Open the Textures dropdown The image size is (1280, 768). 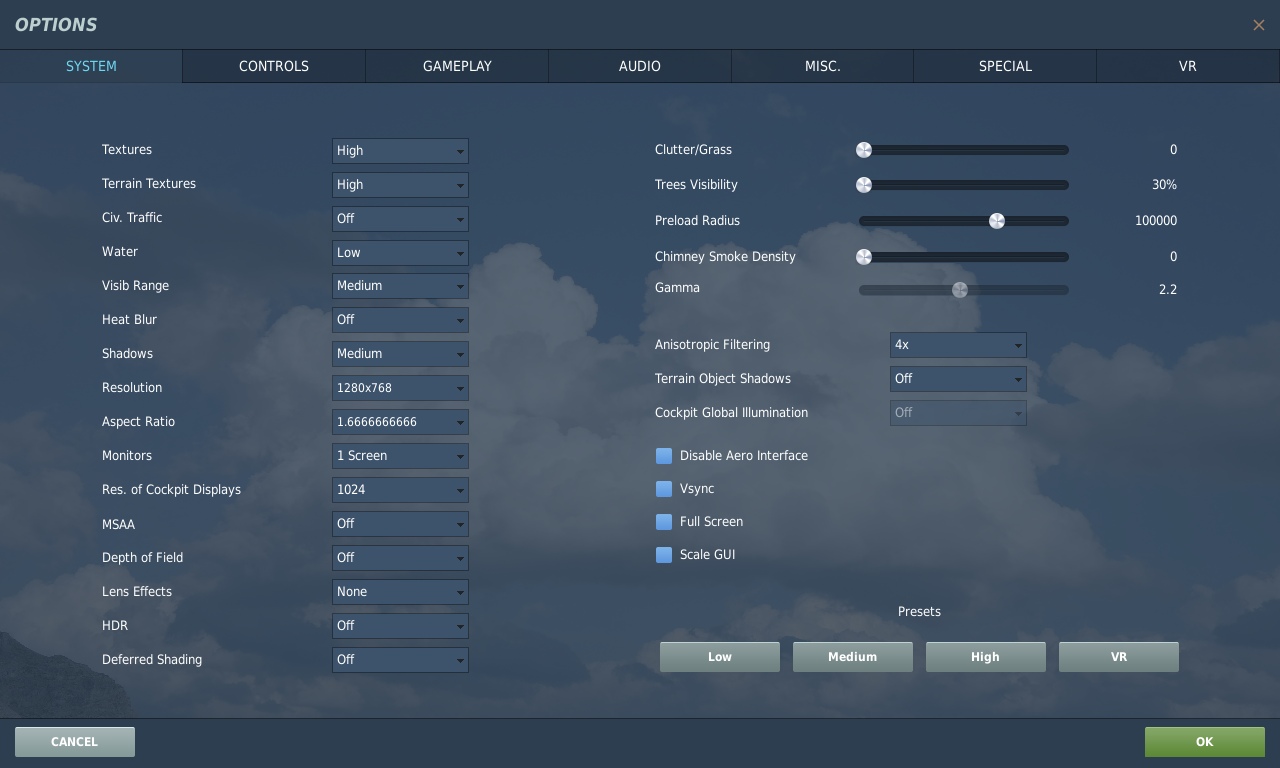(x=400, y=151)
